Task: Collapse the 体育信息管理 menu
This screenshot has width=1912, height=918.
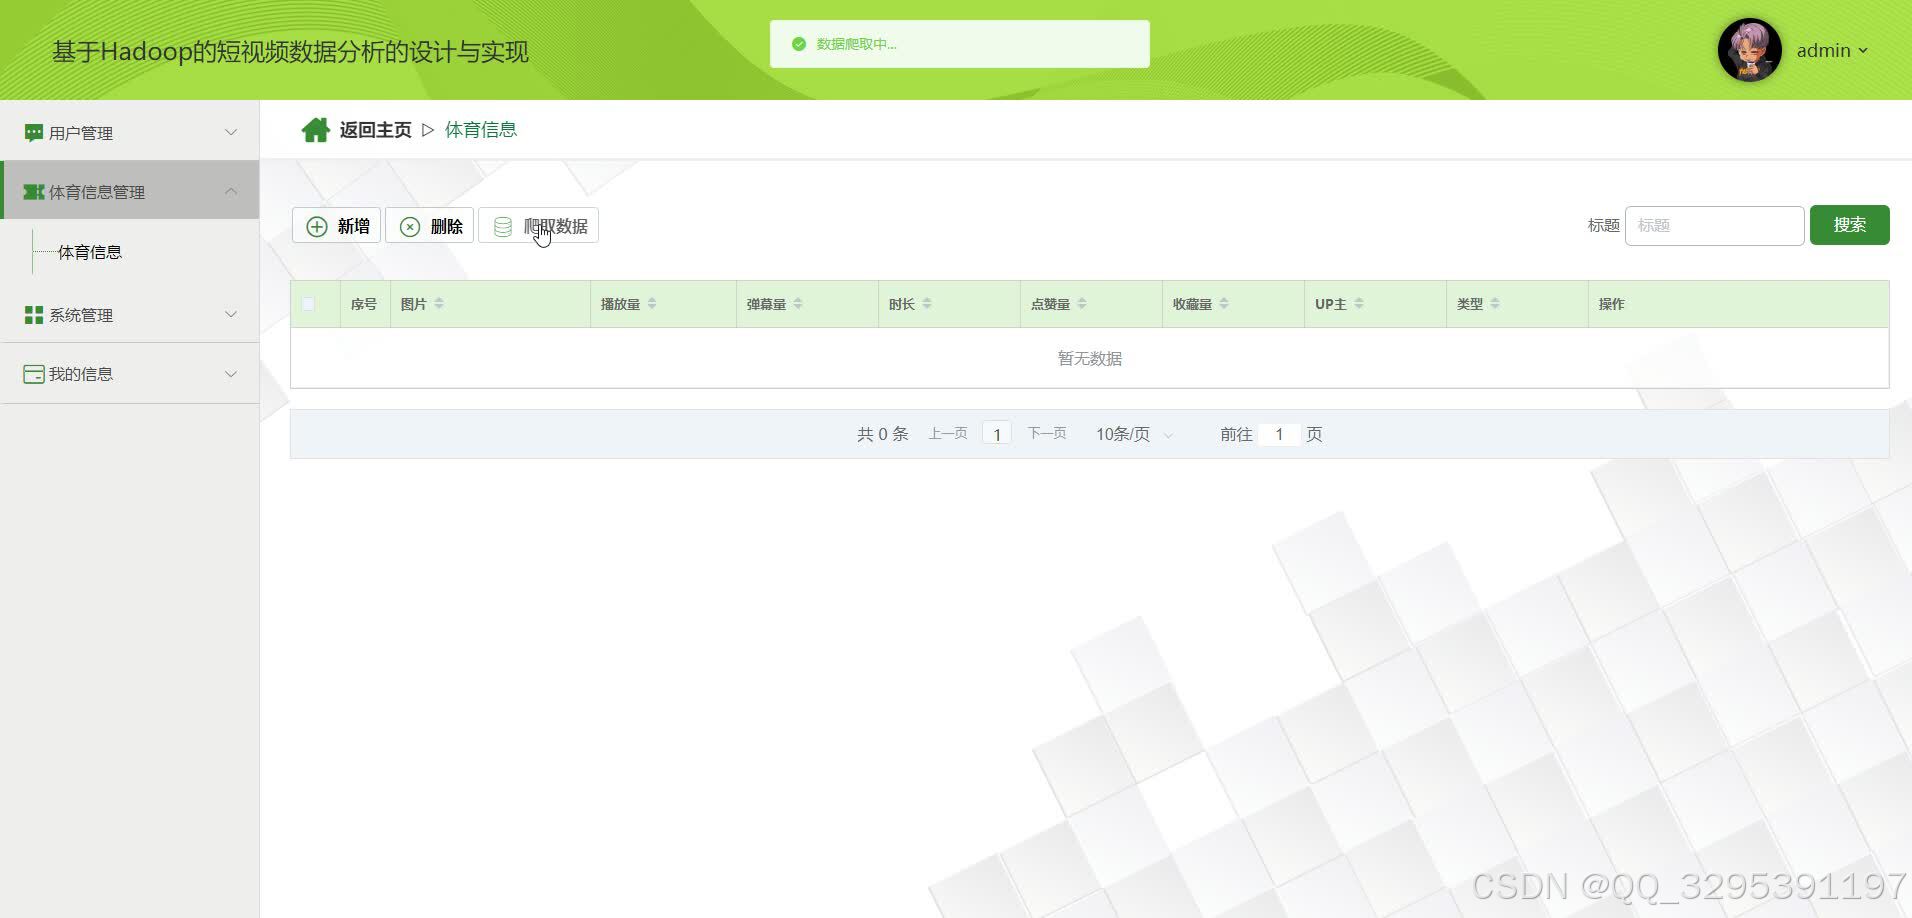Action: pos(130,190)
